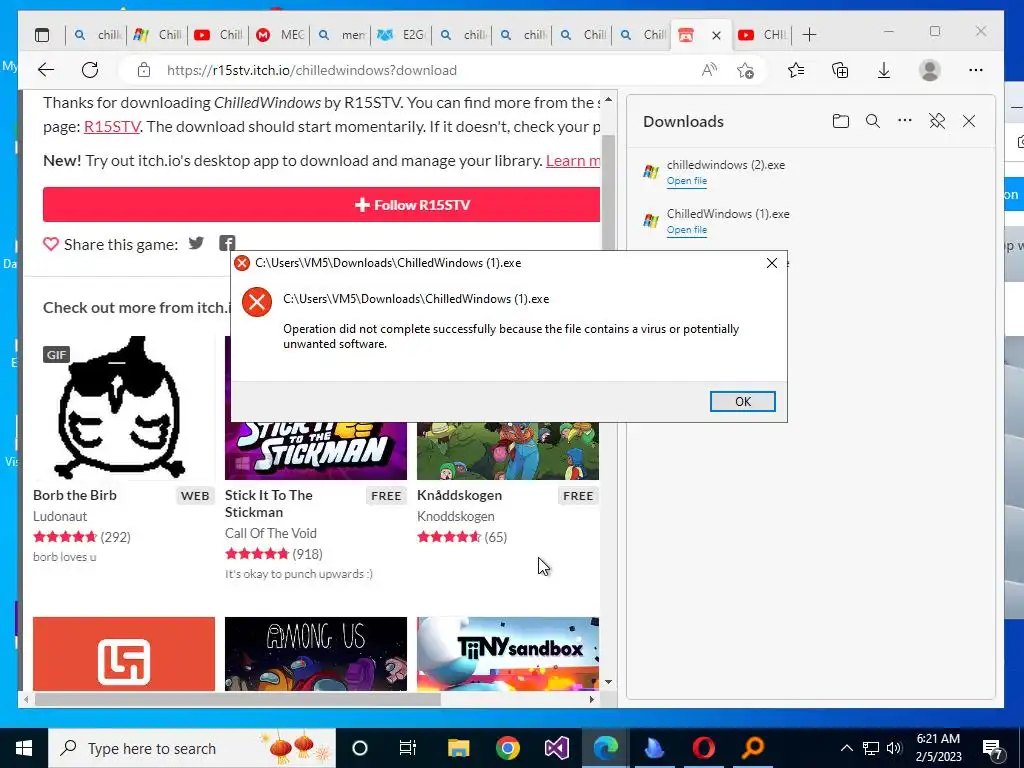
Task: Open a new browser tab
Action: coord(809,35)
